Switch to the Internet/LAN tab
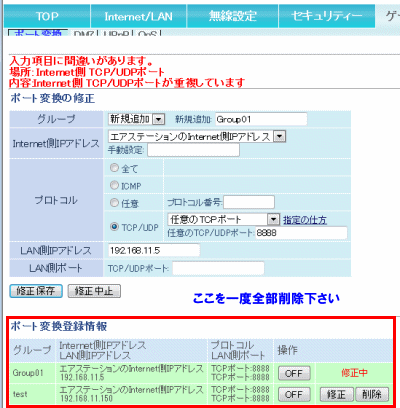400x408 pixels. coord(138,16)
